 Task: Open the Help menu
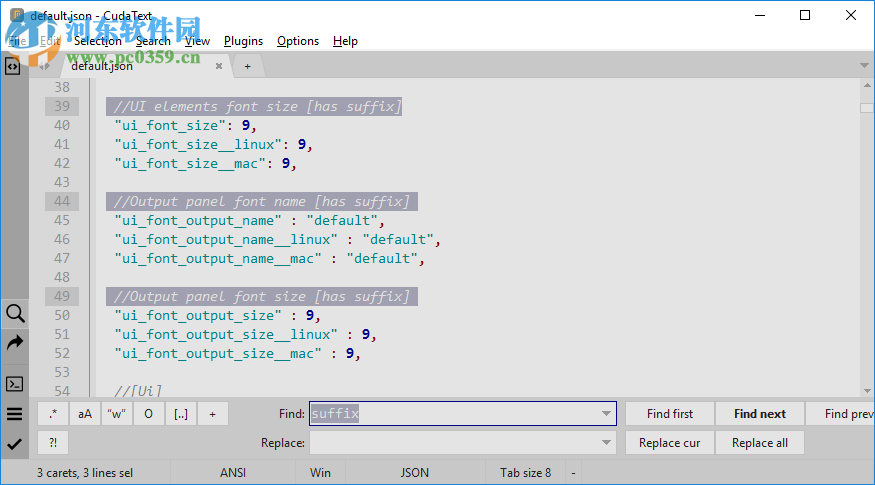(345, 41)
